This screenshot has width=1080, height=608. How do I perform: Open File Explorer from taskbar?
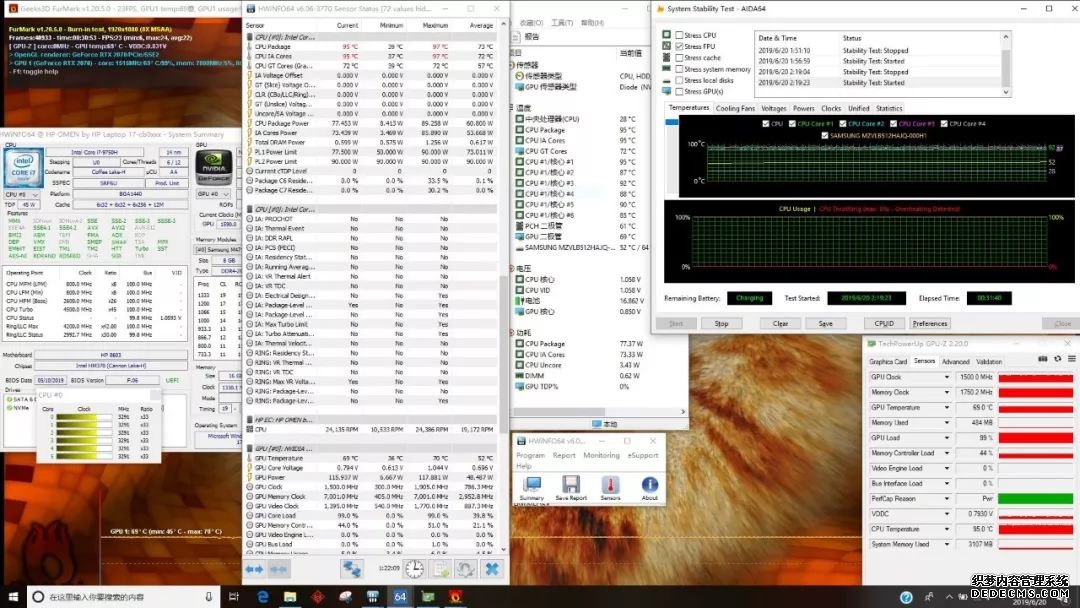click(290, 597)
